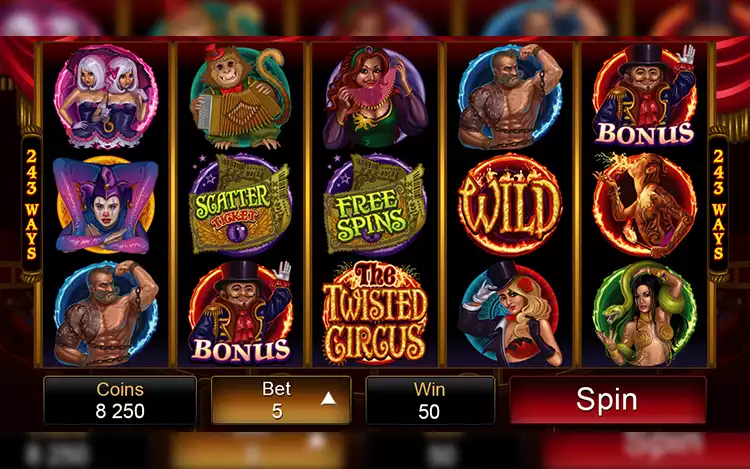The height and width of the screenshot is (469, 750).
Task: Tap the fire breather symbol
Action: [x=645, y=205]
